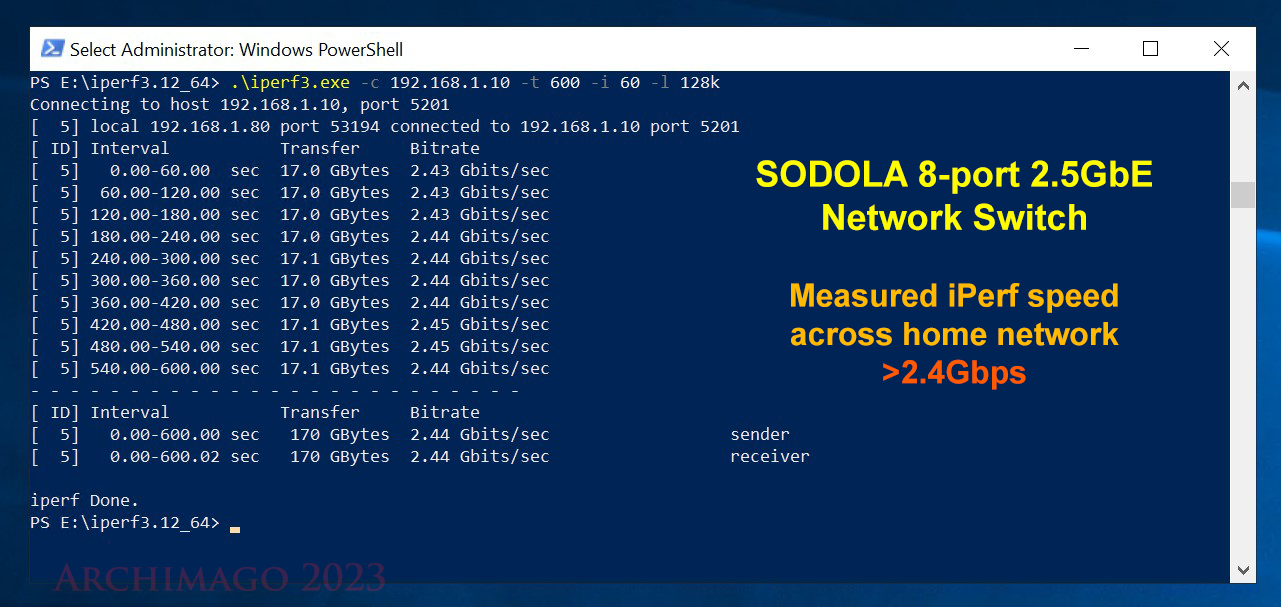Click the row for interval 480.00-540.00 sec
Image resolution: width=1281 pixels, height=607 pixels.
[290, 346]
